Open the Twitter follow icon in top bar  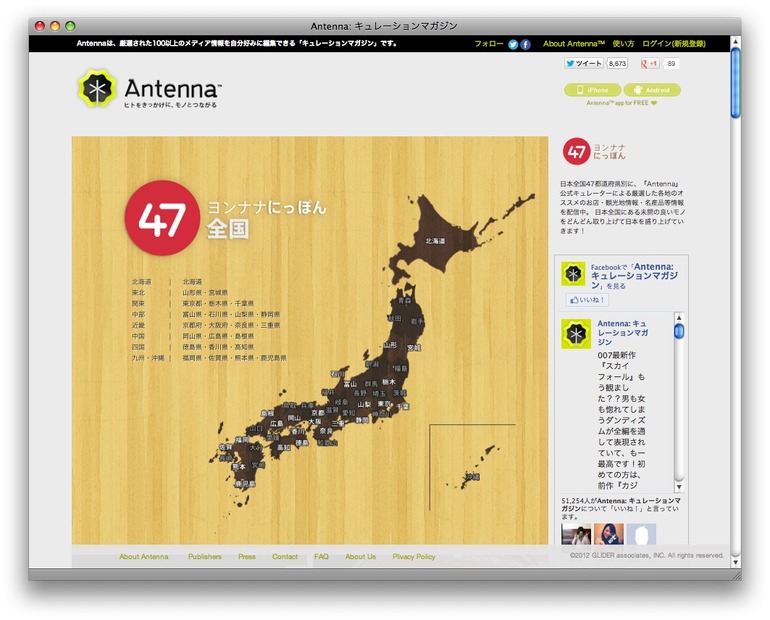[513, 44]
